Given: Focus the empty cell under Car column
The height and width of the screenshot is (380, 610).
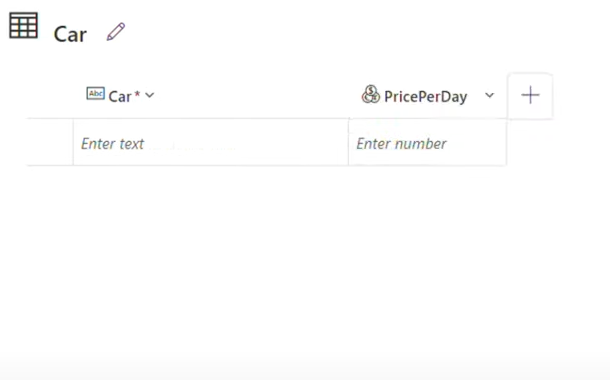Looking at the screenshot, I should [x=211, y=142].
